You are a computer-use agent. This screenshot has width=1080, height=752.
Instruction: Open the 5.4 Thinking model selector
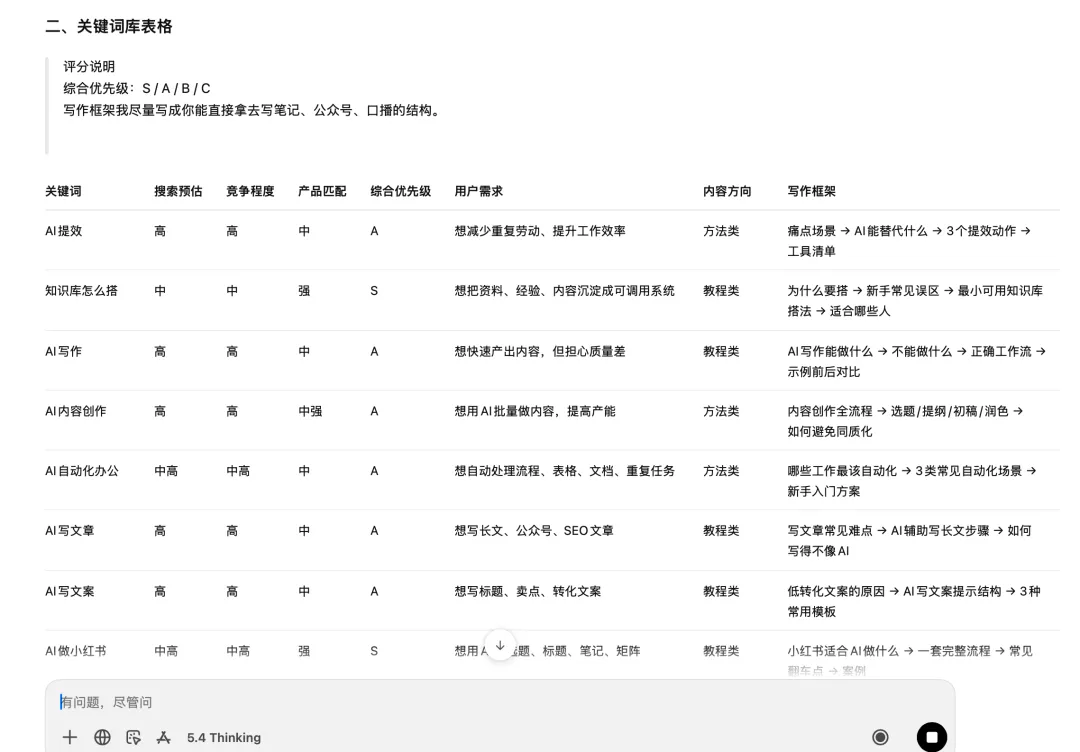(223, 737)
